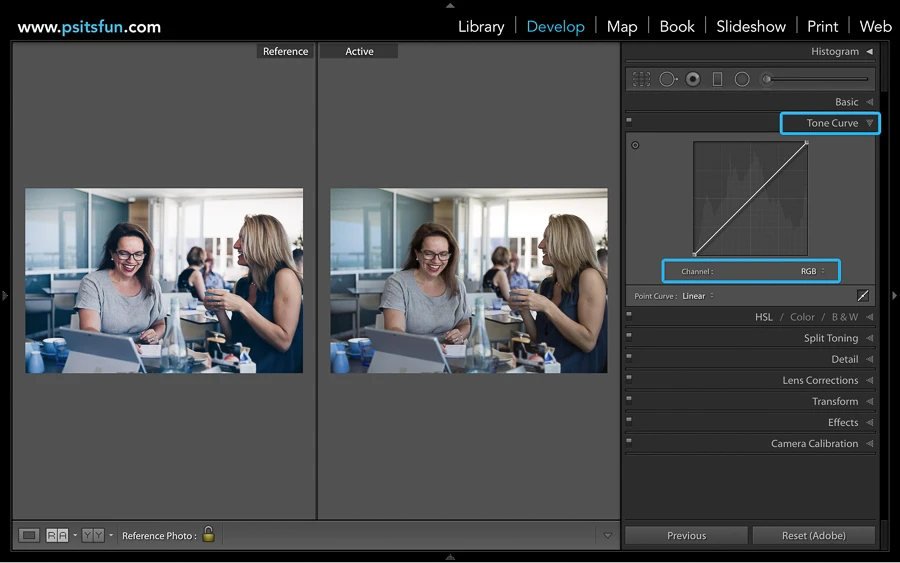Image resolution: width=900 pixels, height=563 pixels.
Task: Toggle the Split Toning panel switch
Action: [629, 336]
